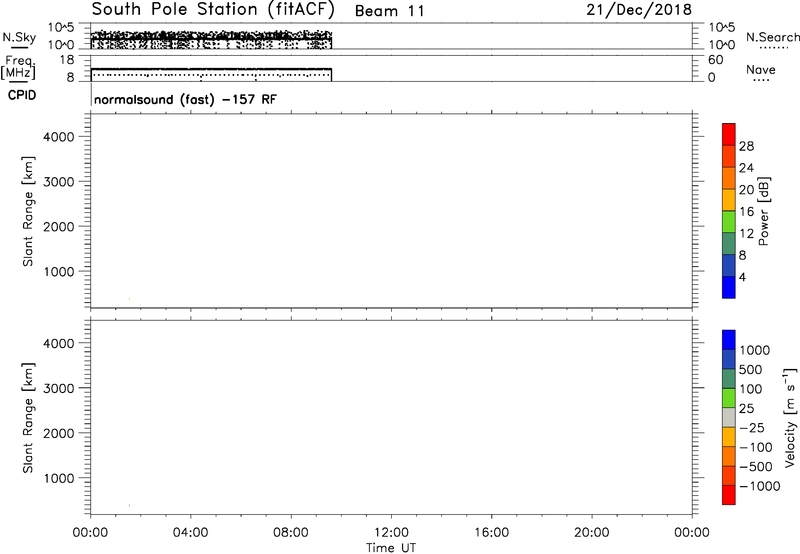Click the '16:00' time axis tick label
800x554 pixels.
(x=491, y=533)
